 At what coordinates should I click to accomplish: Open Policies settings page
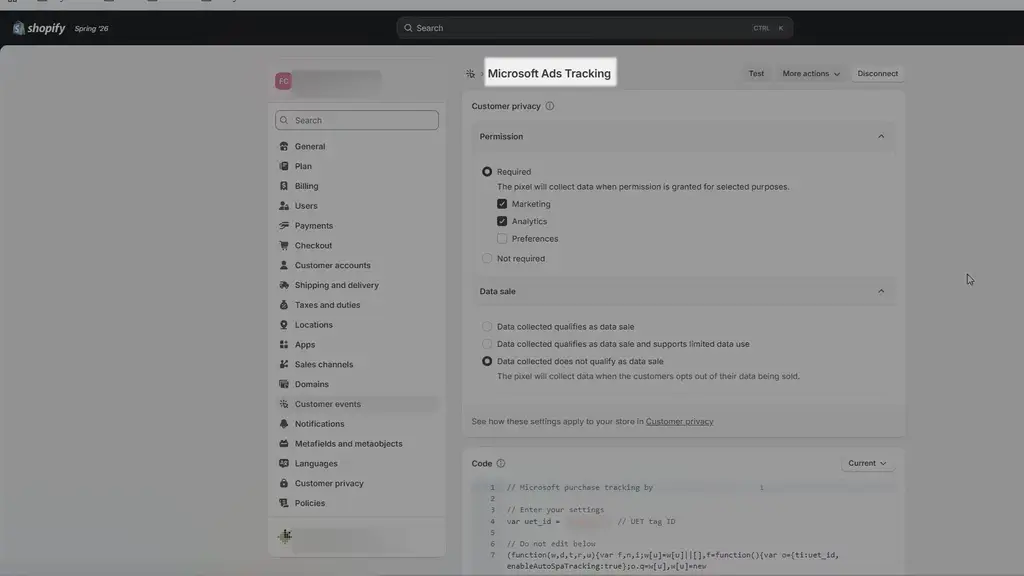[x=357, y=503]
